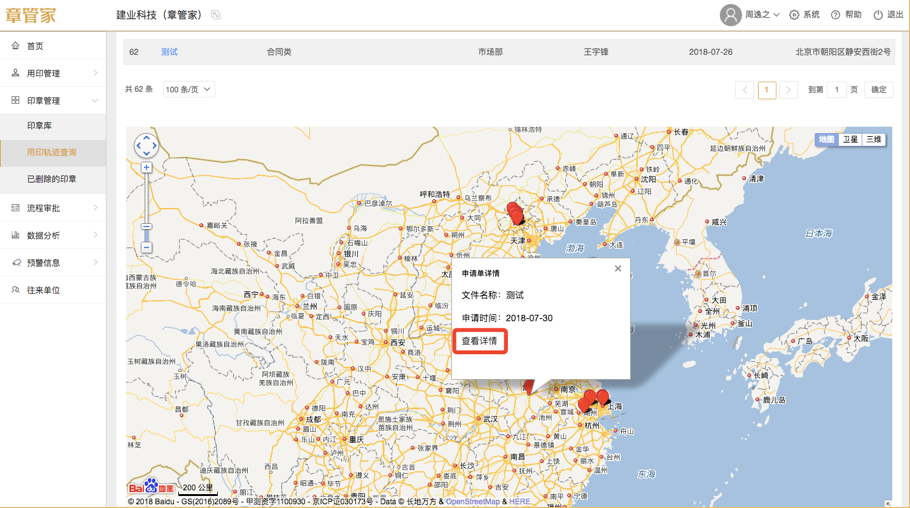
Task: Click the 王宇锋 cell in row 62
Action: pyautogui.click(x=596, y=52)
